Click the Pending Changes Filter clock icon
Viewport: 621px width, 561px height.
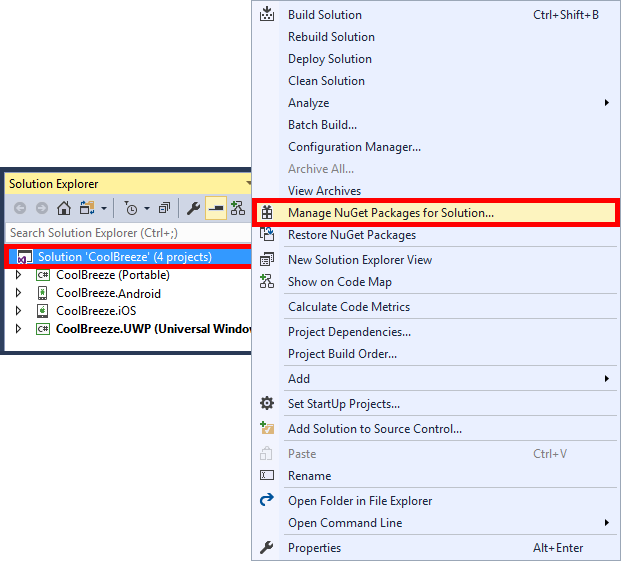point(130,208)
